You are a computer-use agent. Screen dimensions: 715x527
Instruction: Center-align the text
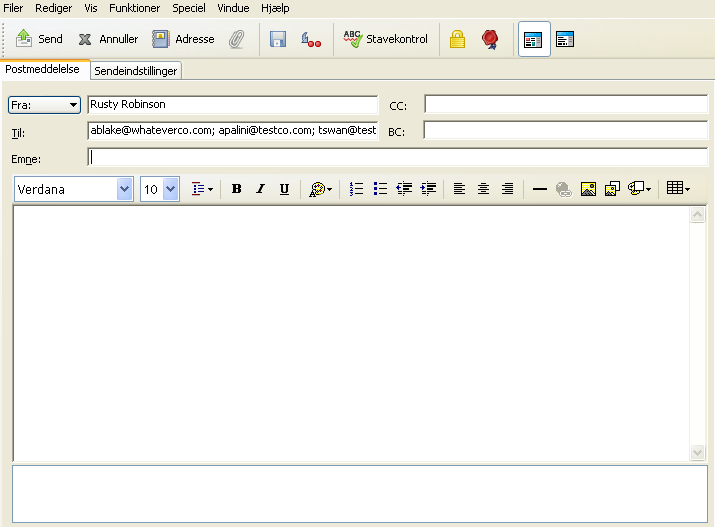(483, 189)
